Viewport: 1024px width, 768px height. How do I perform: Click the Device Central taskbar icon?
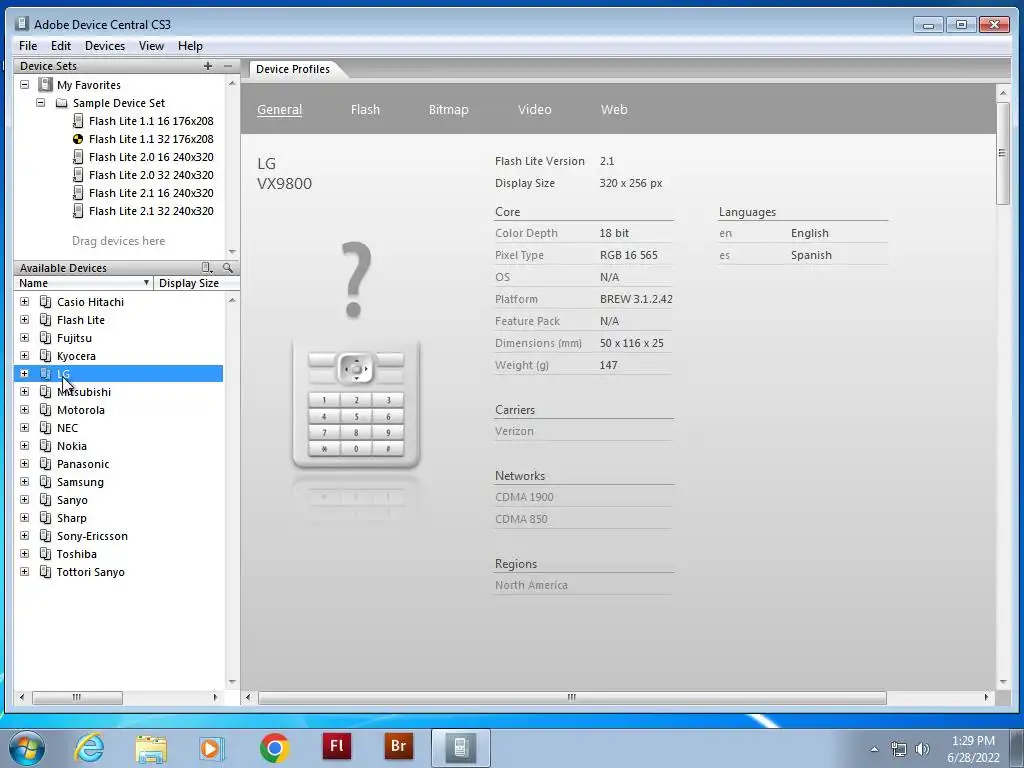point(460,748)
